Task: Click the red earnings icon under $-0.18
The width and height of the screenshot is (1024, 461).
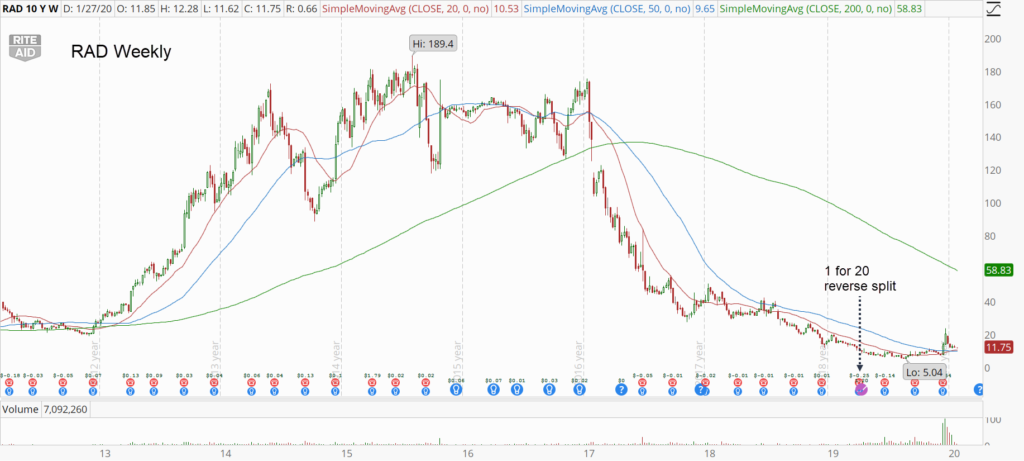Action: pyautogui.click(x=9, y=382)
